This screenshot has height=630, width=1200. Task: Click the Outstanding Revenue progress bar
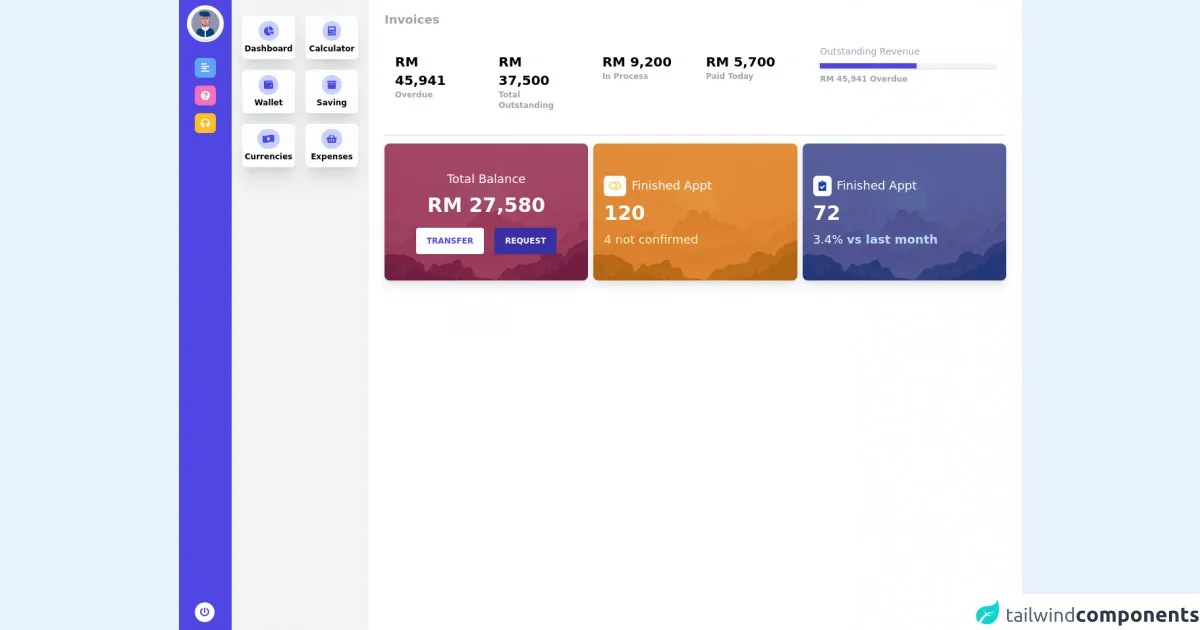click(908, 66)
